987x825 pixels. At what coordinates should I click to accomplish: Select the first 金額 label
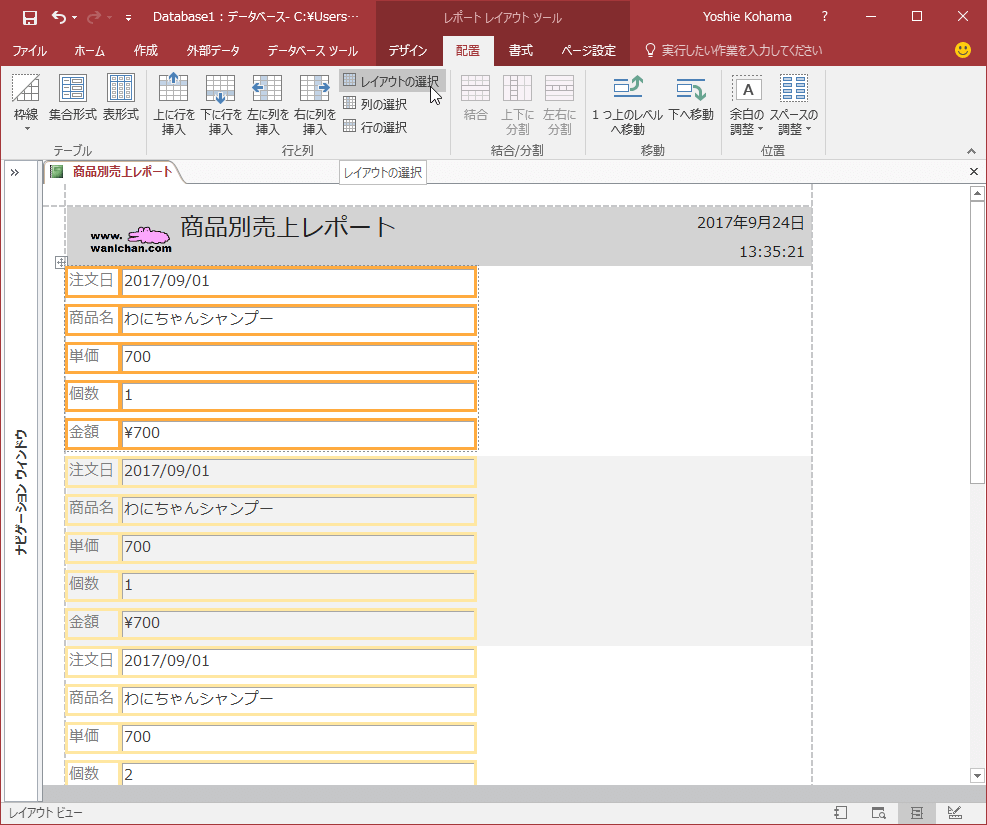tap(92, 434)
